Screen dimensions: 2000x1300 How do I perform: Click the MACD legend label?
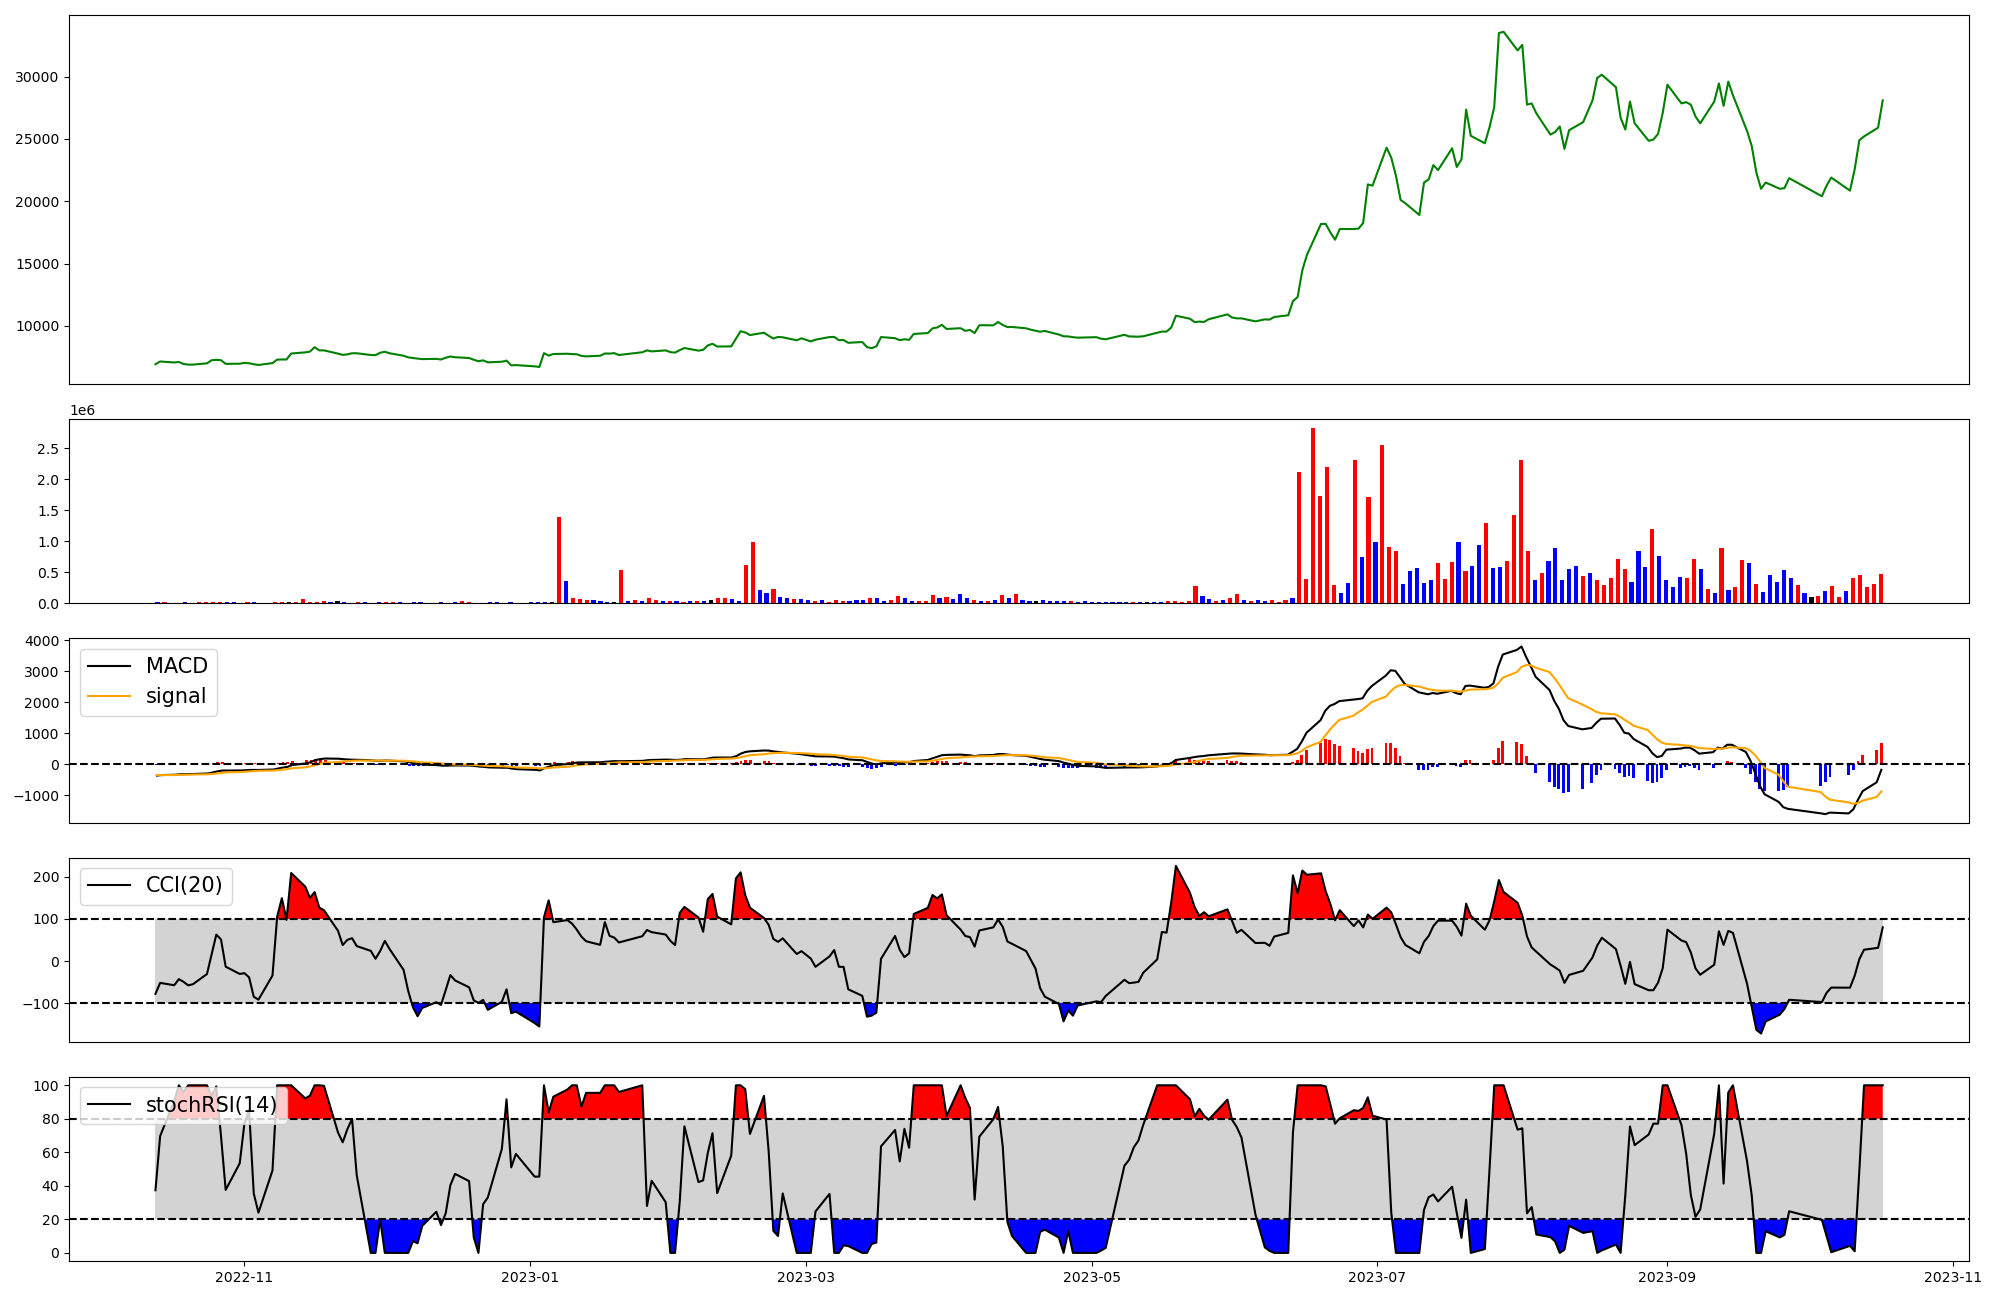176,666
